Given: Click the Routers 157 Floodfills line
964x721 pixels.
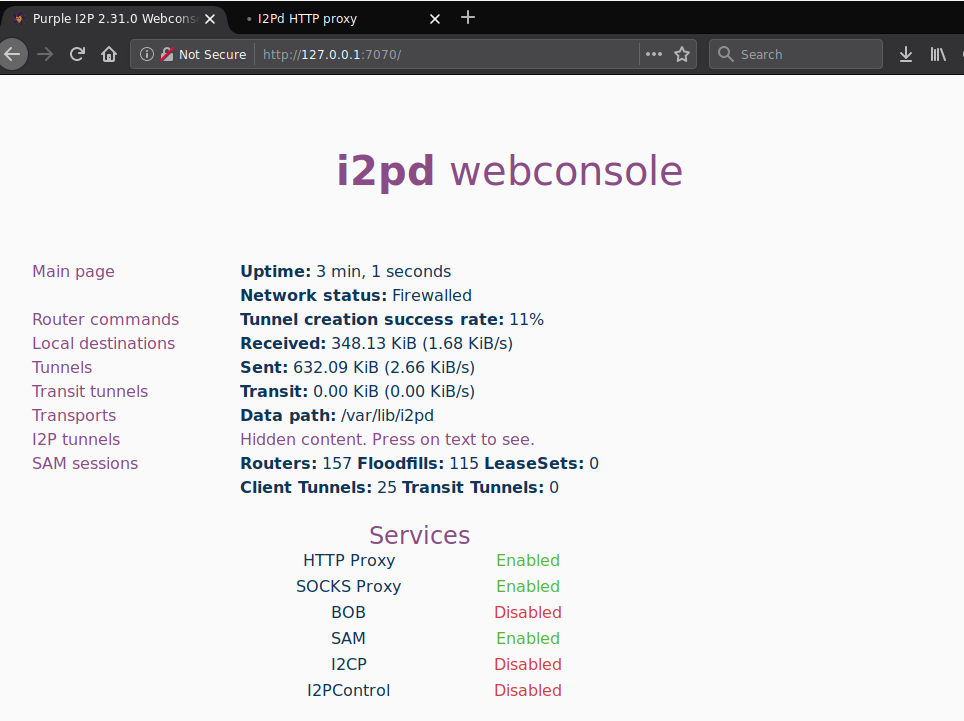Looking at the screenshot, I should pos(419,463).
